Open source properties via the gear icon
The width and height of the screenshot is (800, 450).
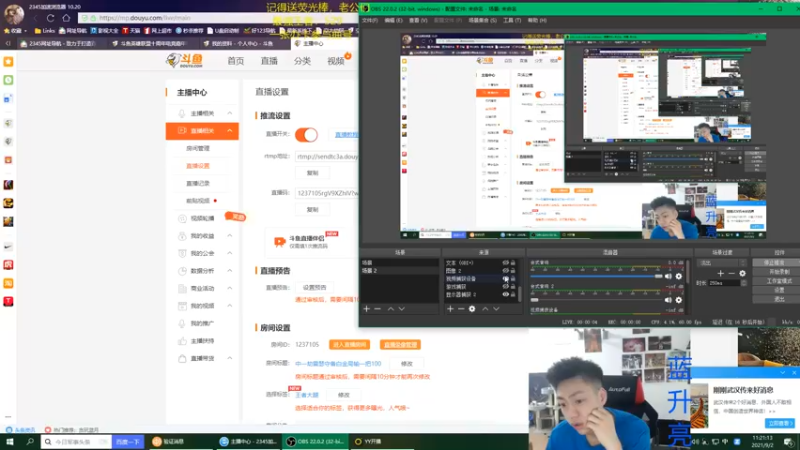pos(472,309)
